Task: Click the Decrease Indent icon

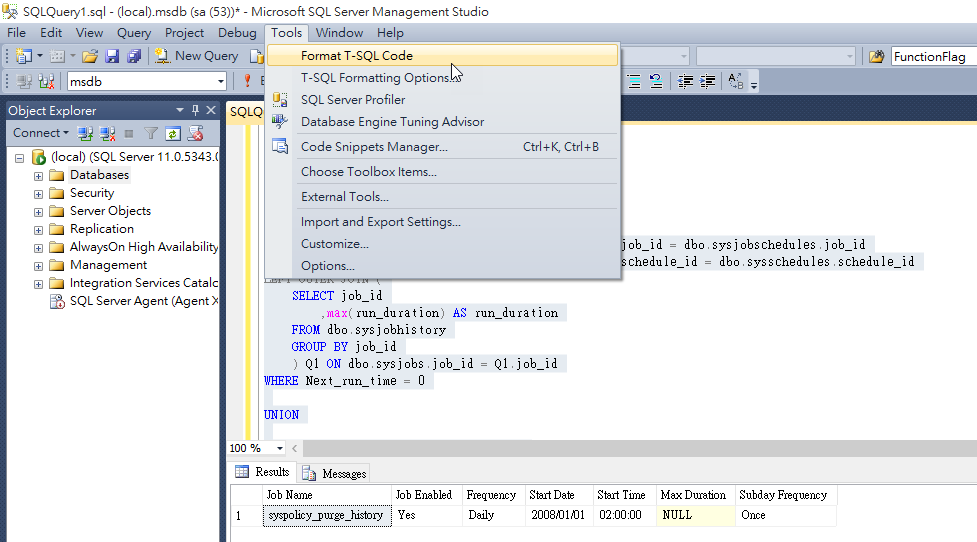Action: pyautogui.click(x=685, y=82)
